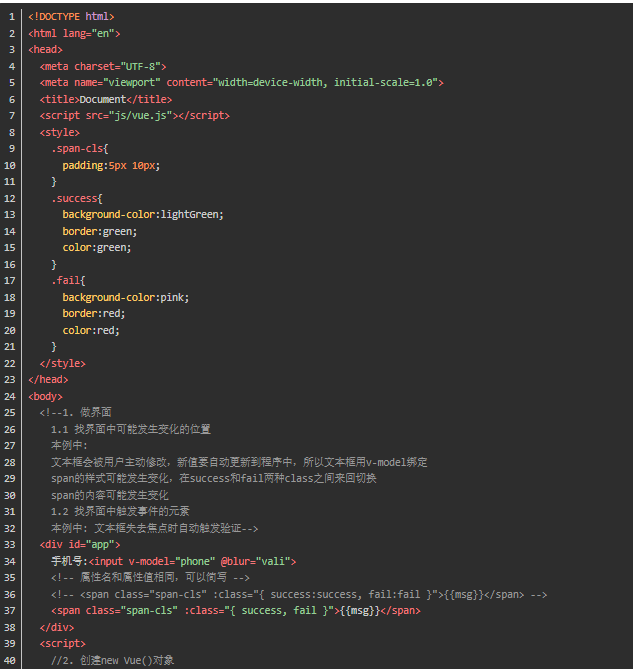Click the .success CSS selector
Image resolution: width=633 pixels, height=669 pixels.
75,198
